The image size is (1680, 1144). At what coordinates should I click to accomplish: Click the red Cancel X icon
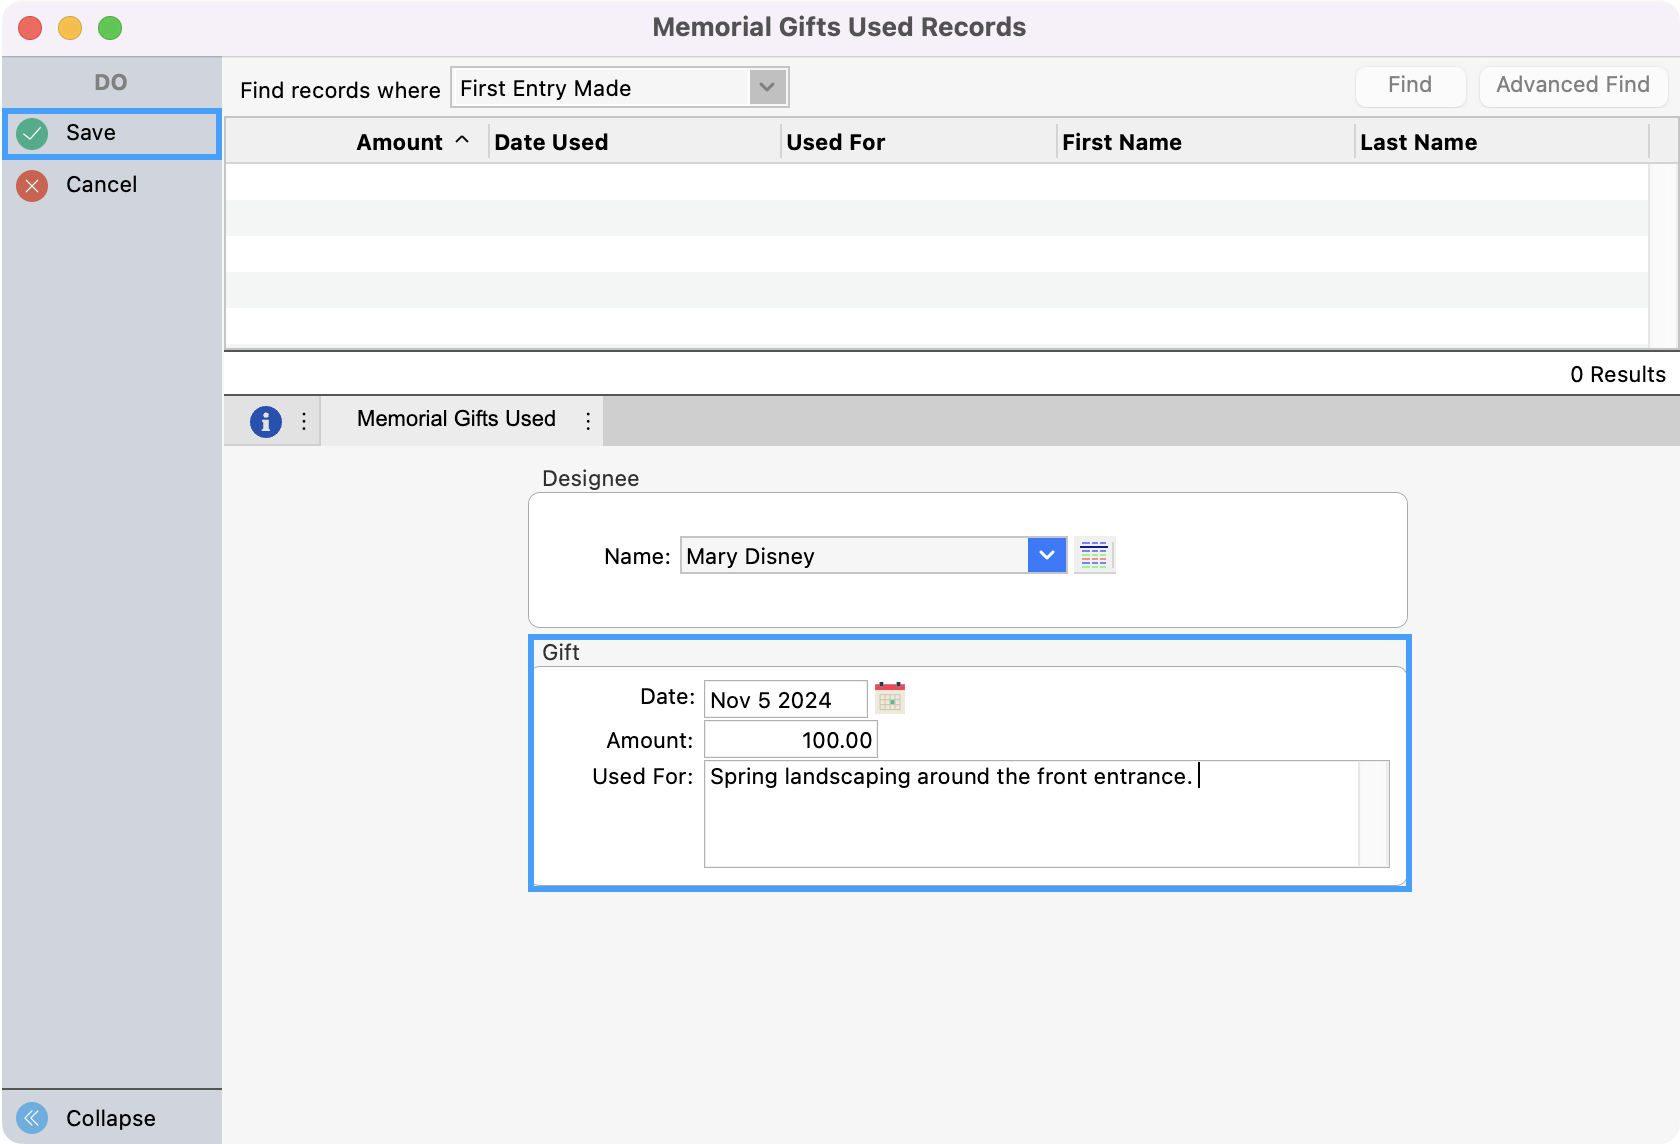click(32, 185)
